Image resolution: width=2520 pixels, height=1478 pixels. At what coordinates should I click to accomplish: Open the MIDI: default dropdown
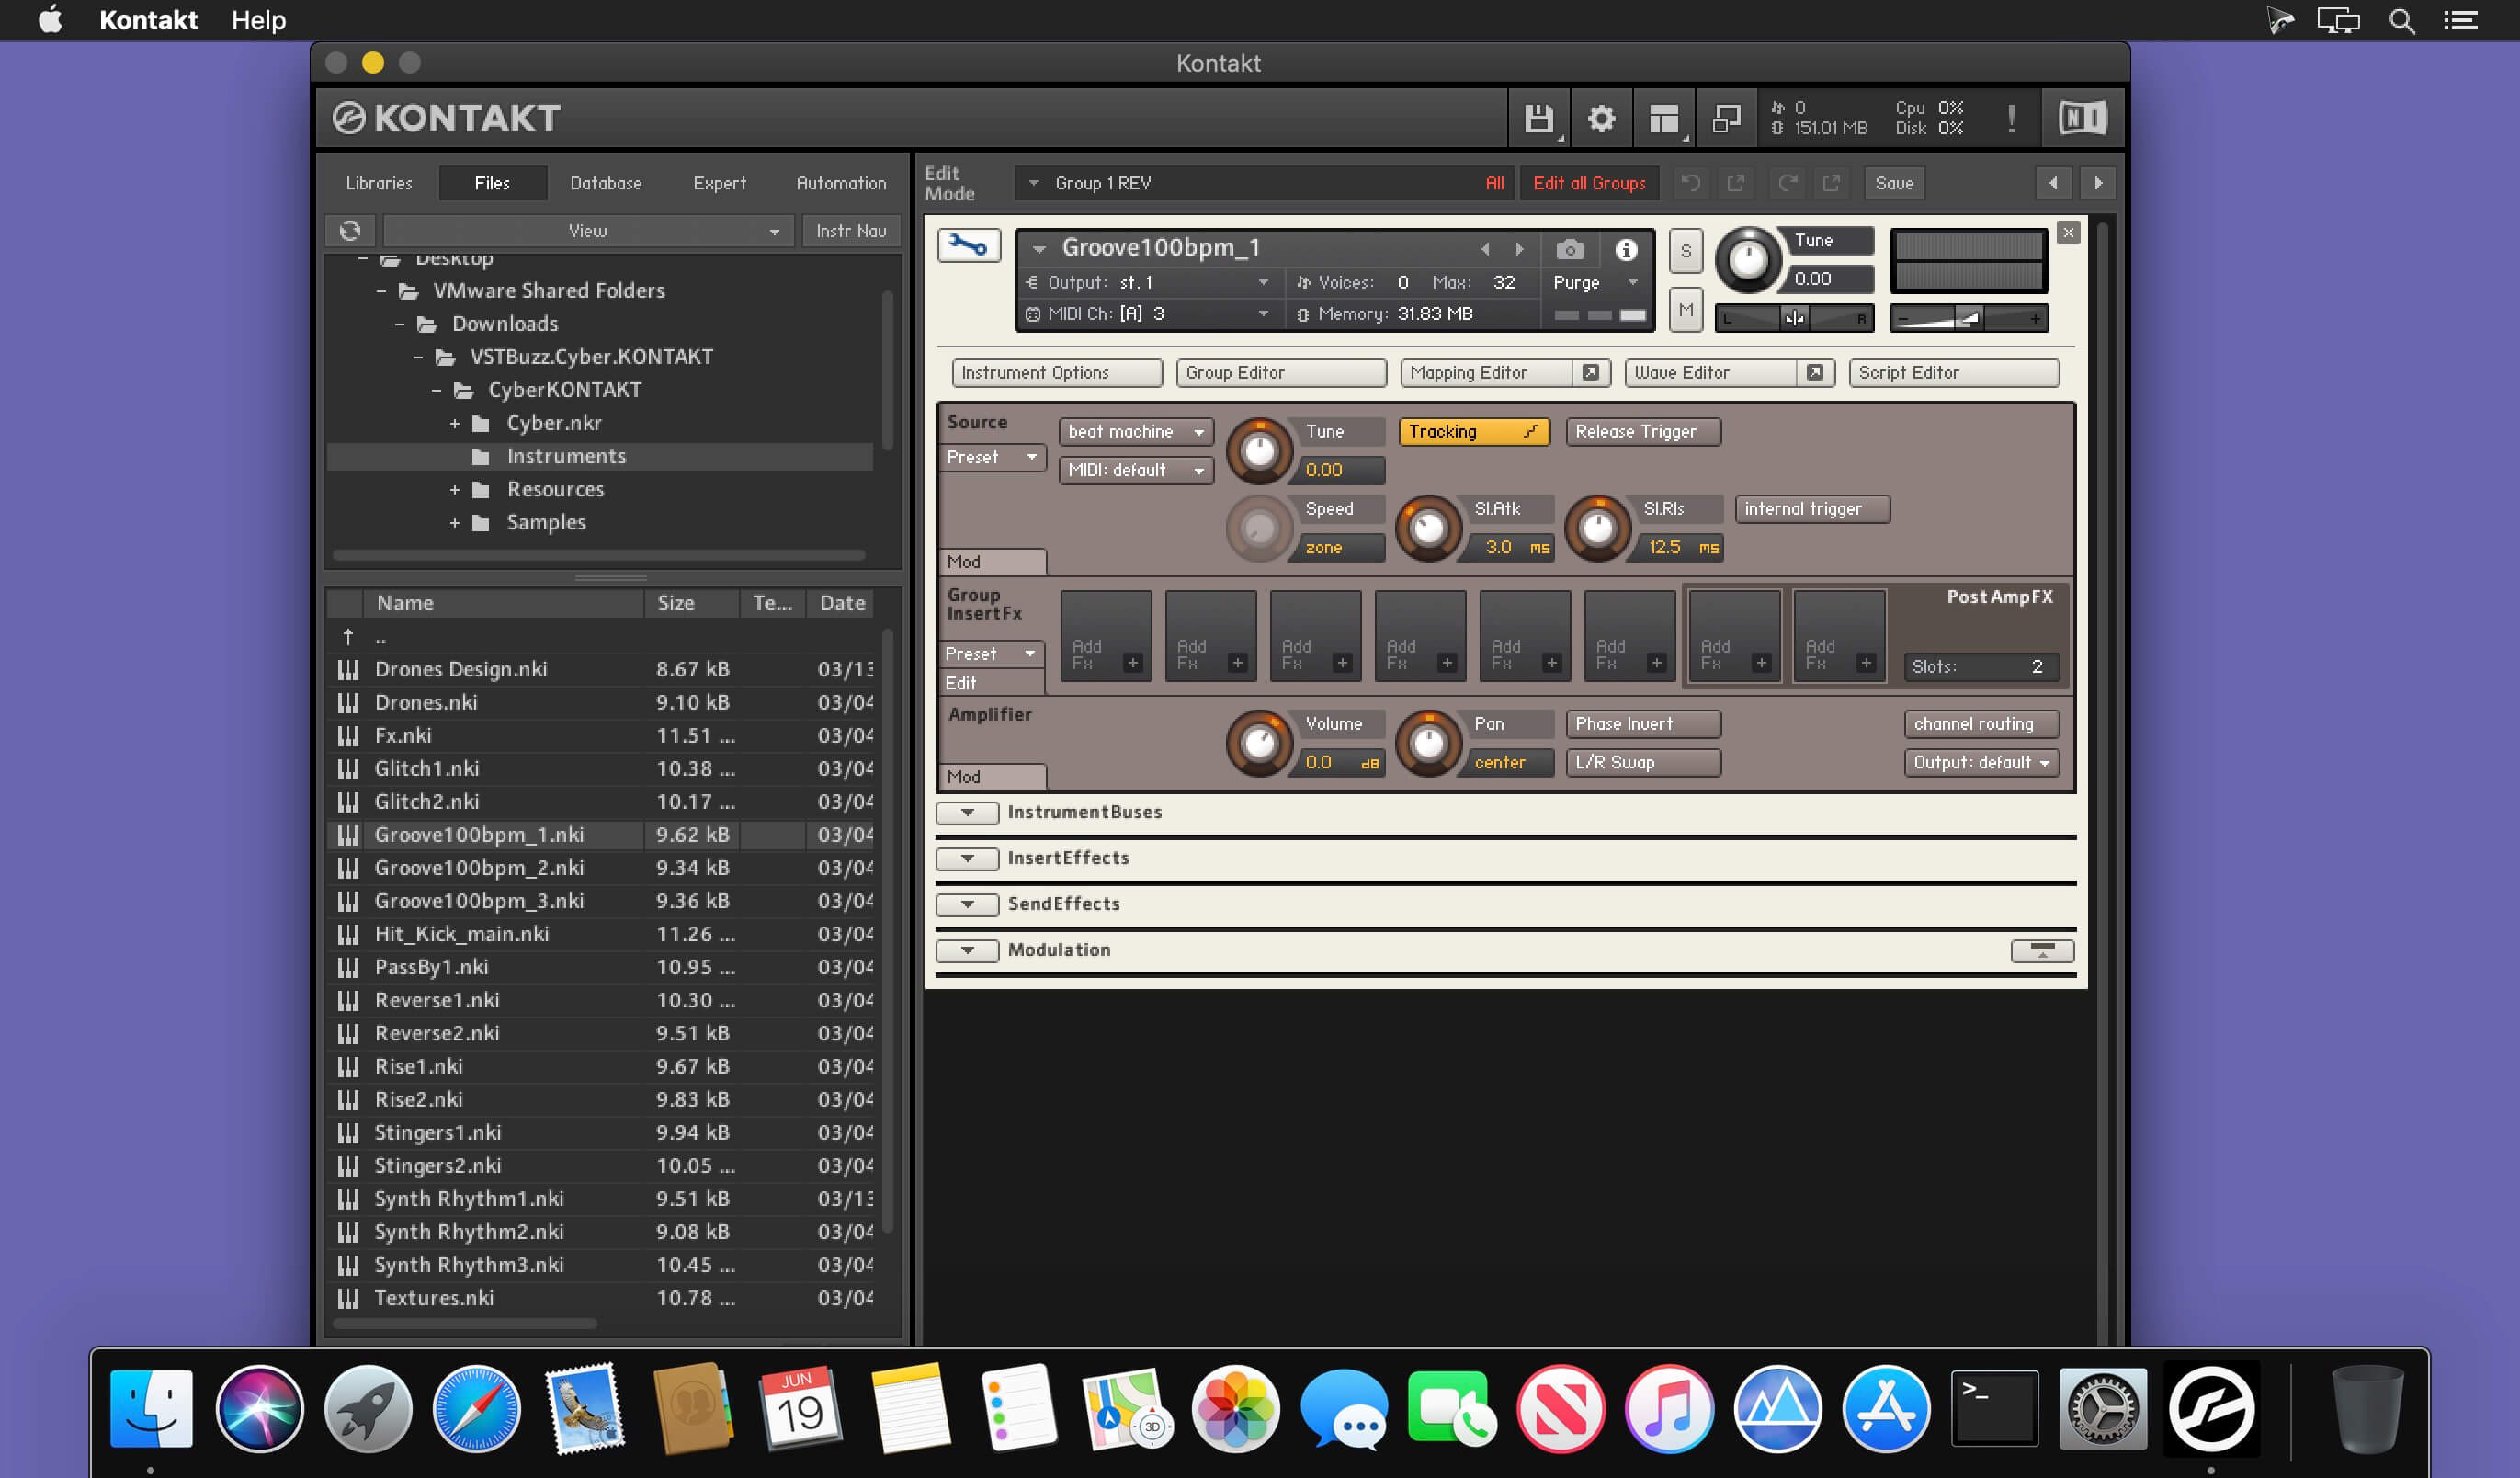tap(1136, 471)
